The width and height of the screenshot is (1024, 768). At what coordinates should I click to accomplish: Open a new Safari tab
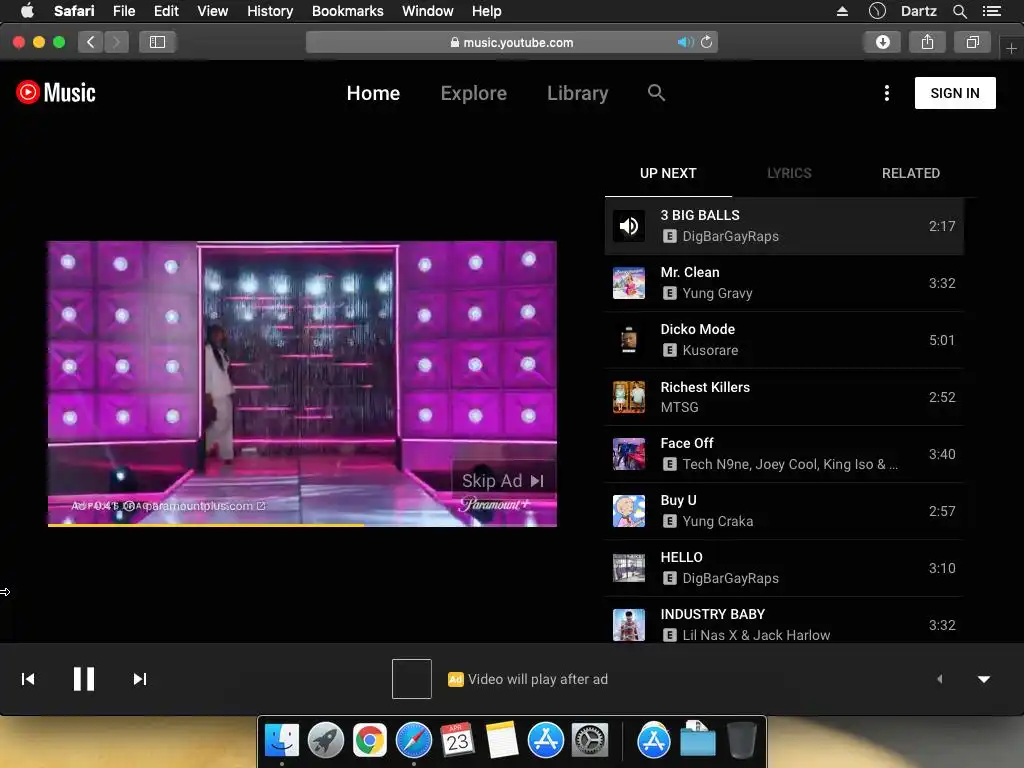coord(1011,48)
